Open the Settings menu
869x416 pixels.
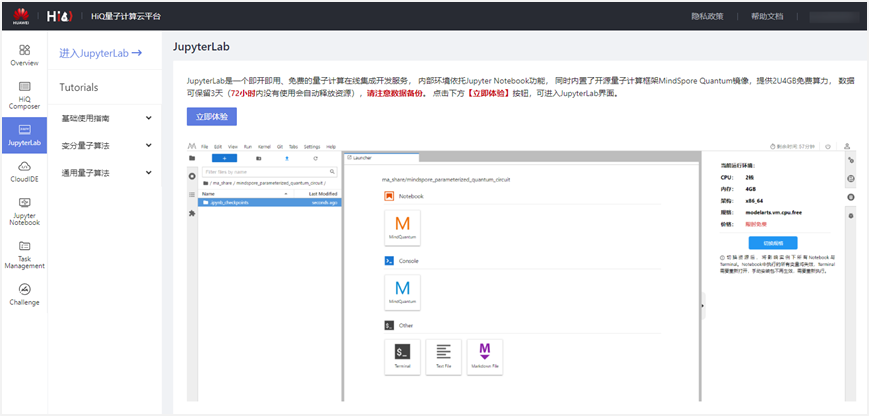(x=312, y=147)
